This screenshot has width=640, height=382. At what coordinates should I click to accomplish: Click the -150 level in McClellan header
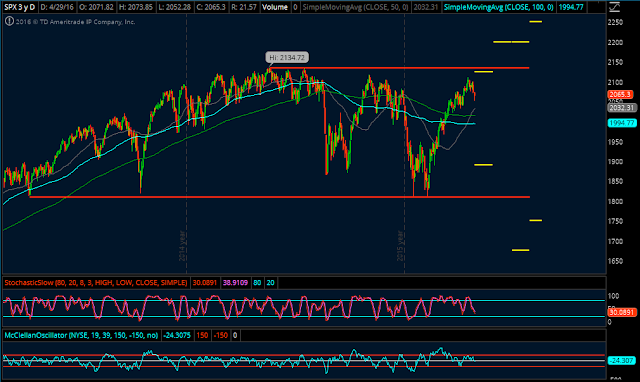tap(221, 335)
